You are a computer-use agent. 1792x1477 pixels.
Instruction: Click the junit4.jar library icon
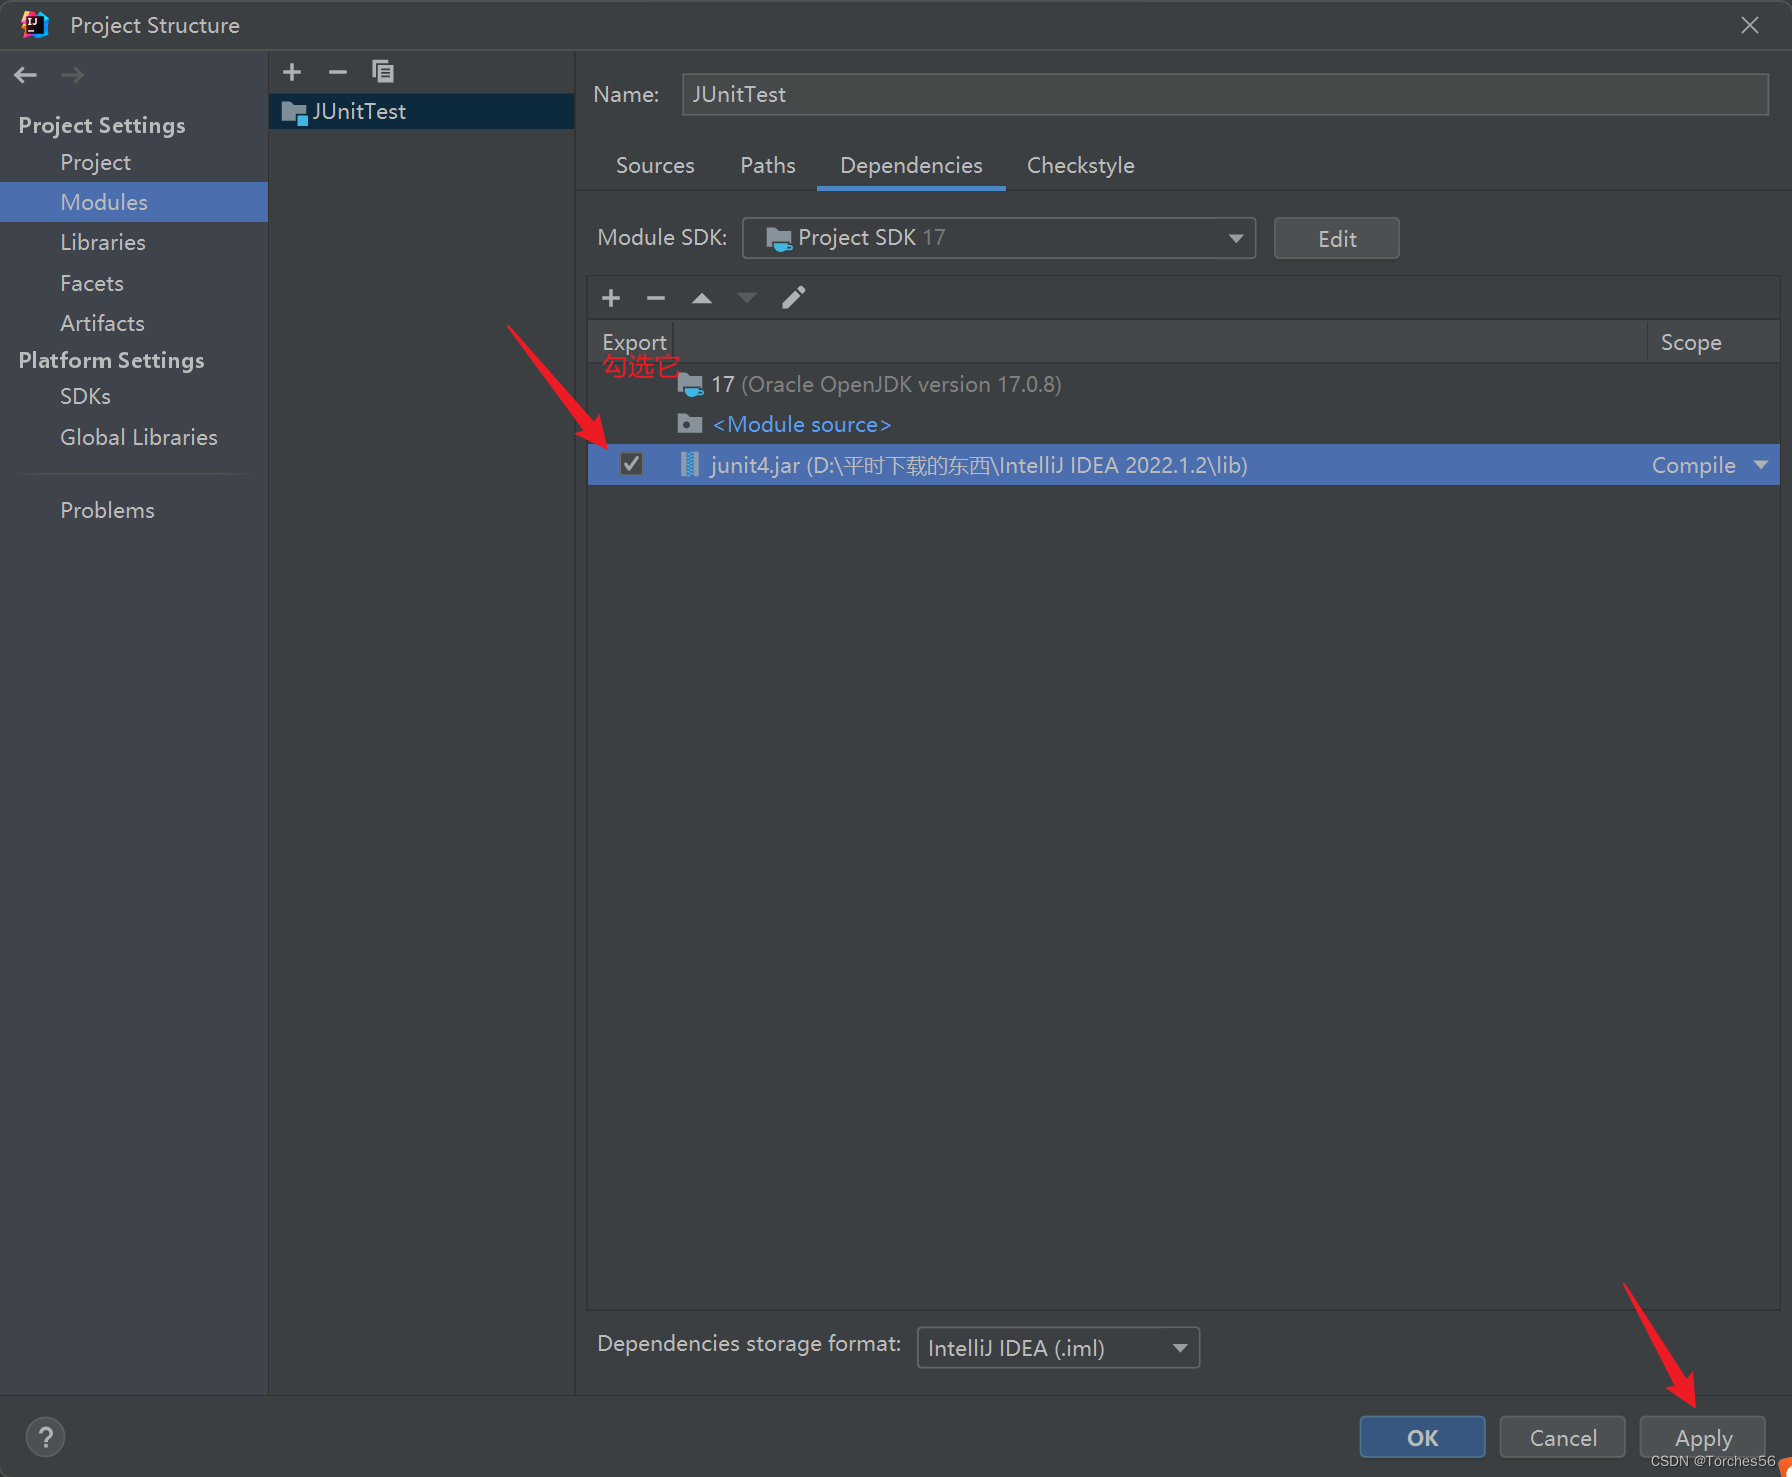pos(690,465)
